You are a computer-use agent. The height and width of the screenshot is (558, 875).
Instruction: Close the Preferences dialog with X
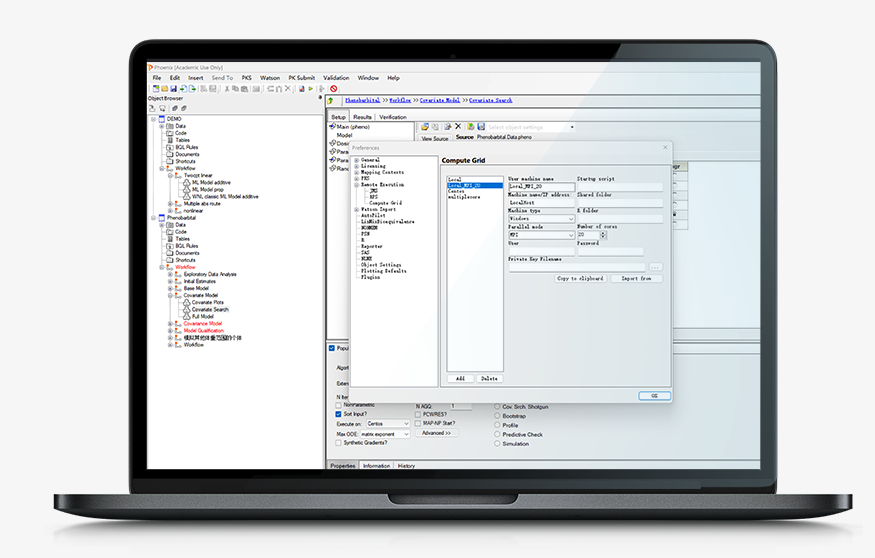[666, 147]
